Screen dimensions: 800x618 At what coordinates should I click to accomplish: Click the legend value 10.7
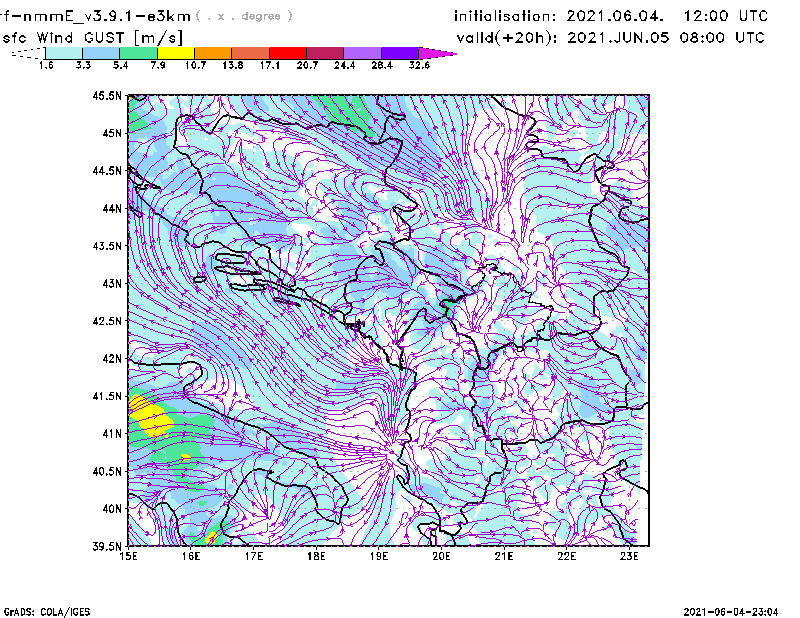click(x=195, y=65)
